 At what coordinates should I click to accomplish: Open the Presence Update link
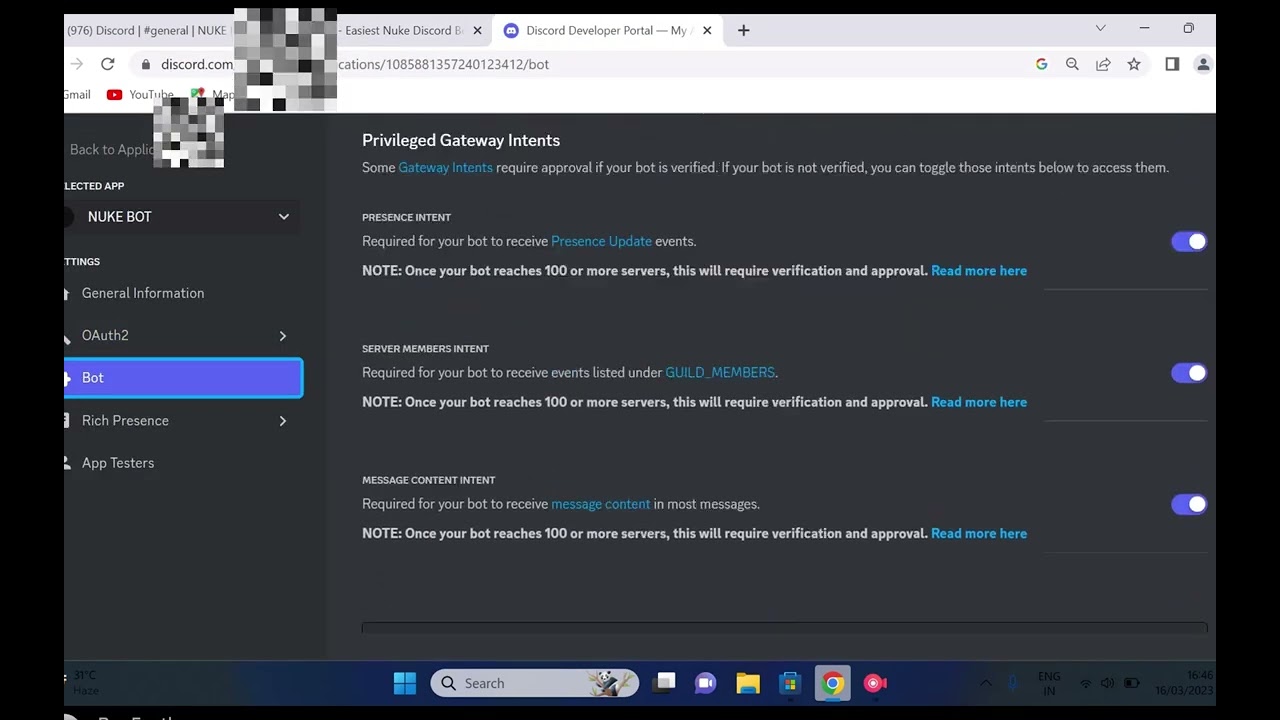601,241
